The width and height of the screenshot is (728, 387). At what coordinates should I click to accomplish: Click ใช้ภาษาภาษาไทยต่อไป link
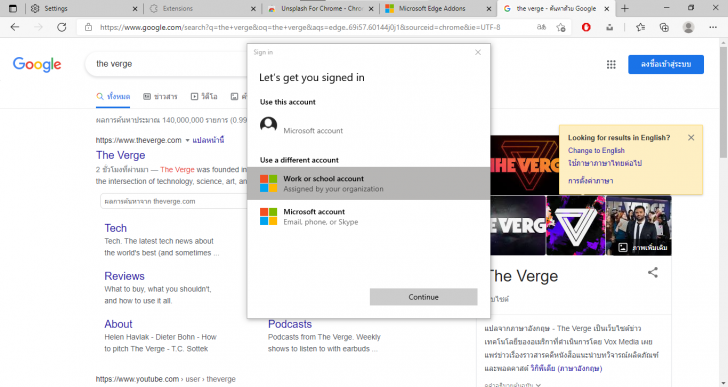pyautogui.click(x=605, y=163)
